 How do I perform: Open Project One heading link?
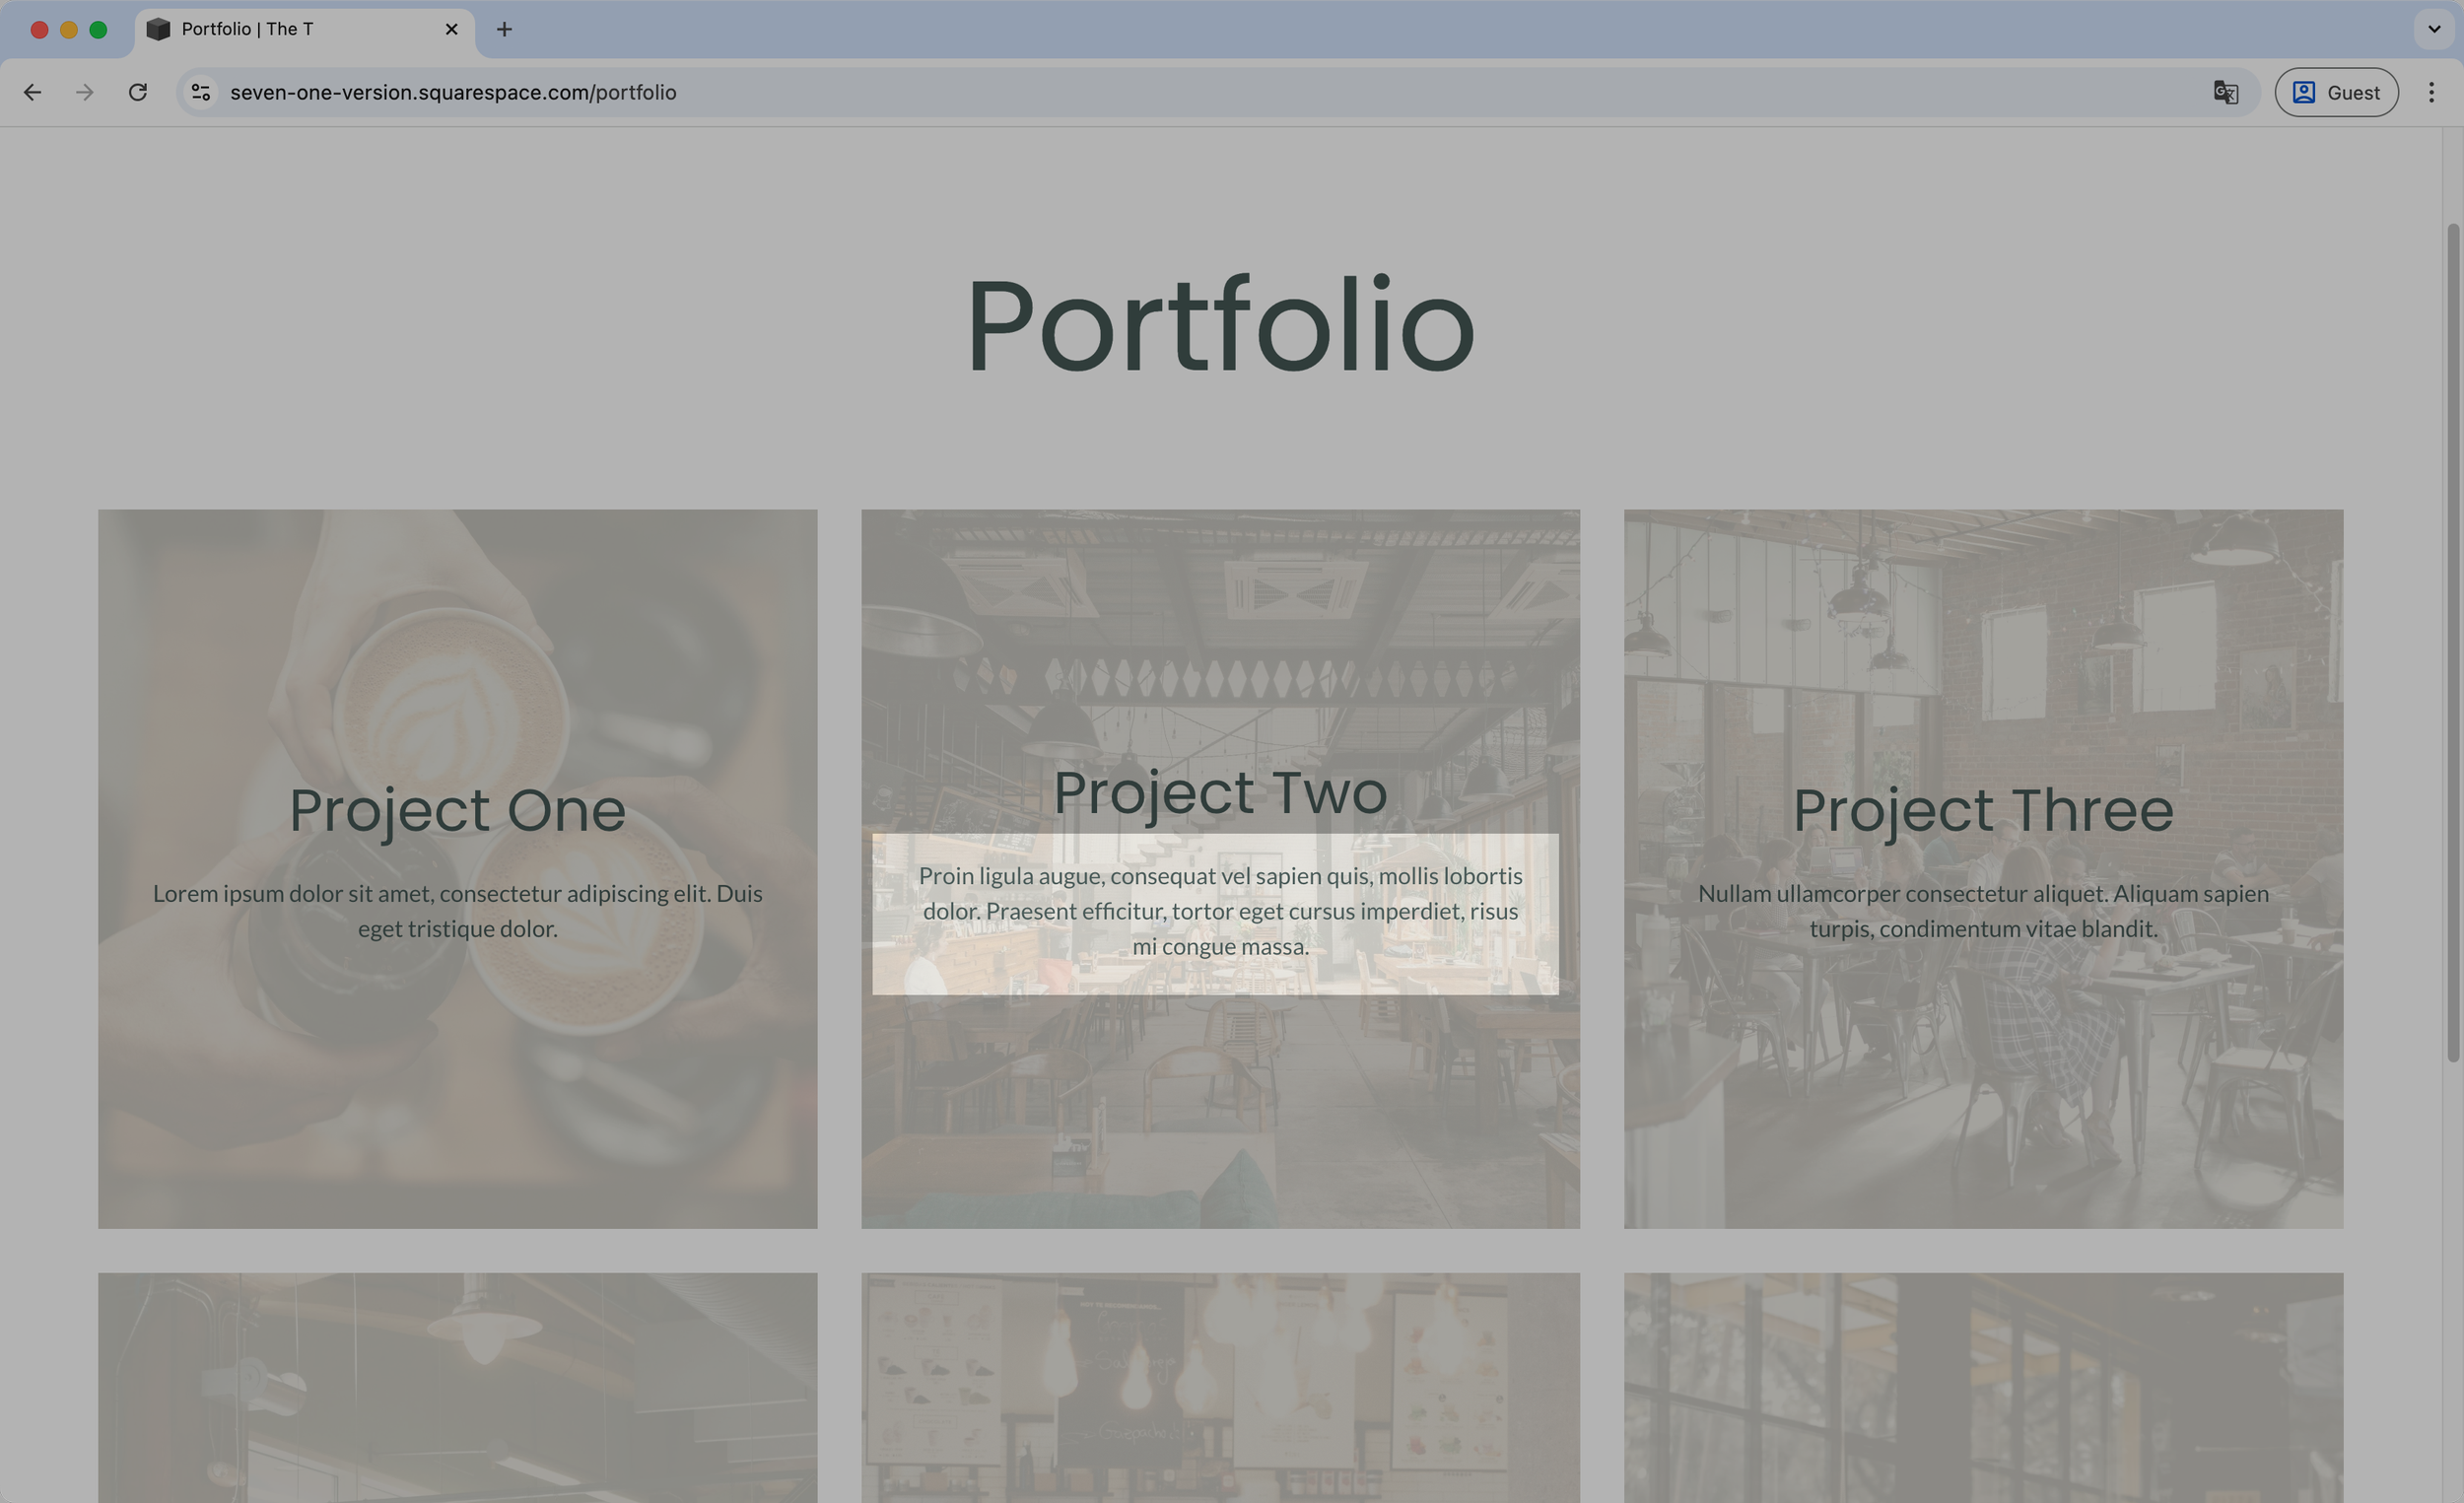[457, 810]
